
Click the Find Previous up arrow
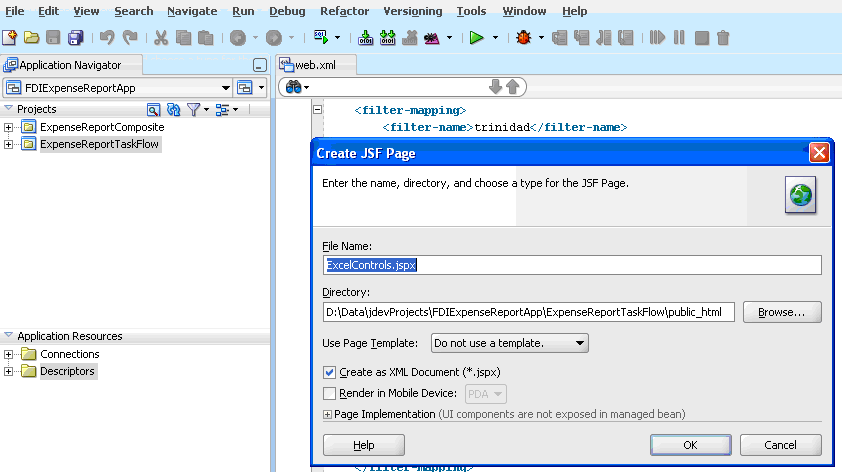coord(513,86)
